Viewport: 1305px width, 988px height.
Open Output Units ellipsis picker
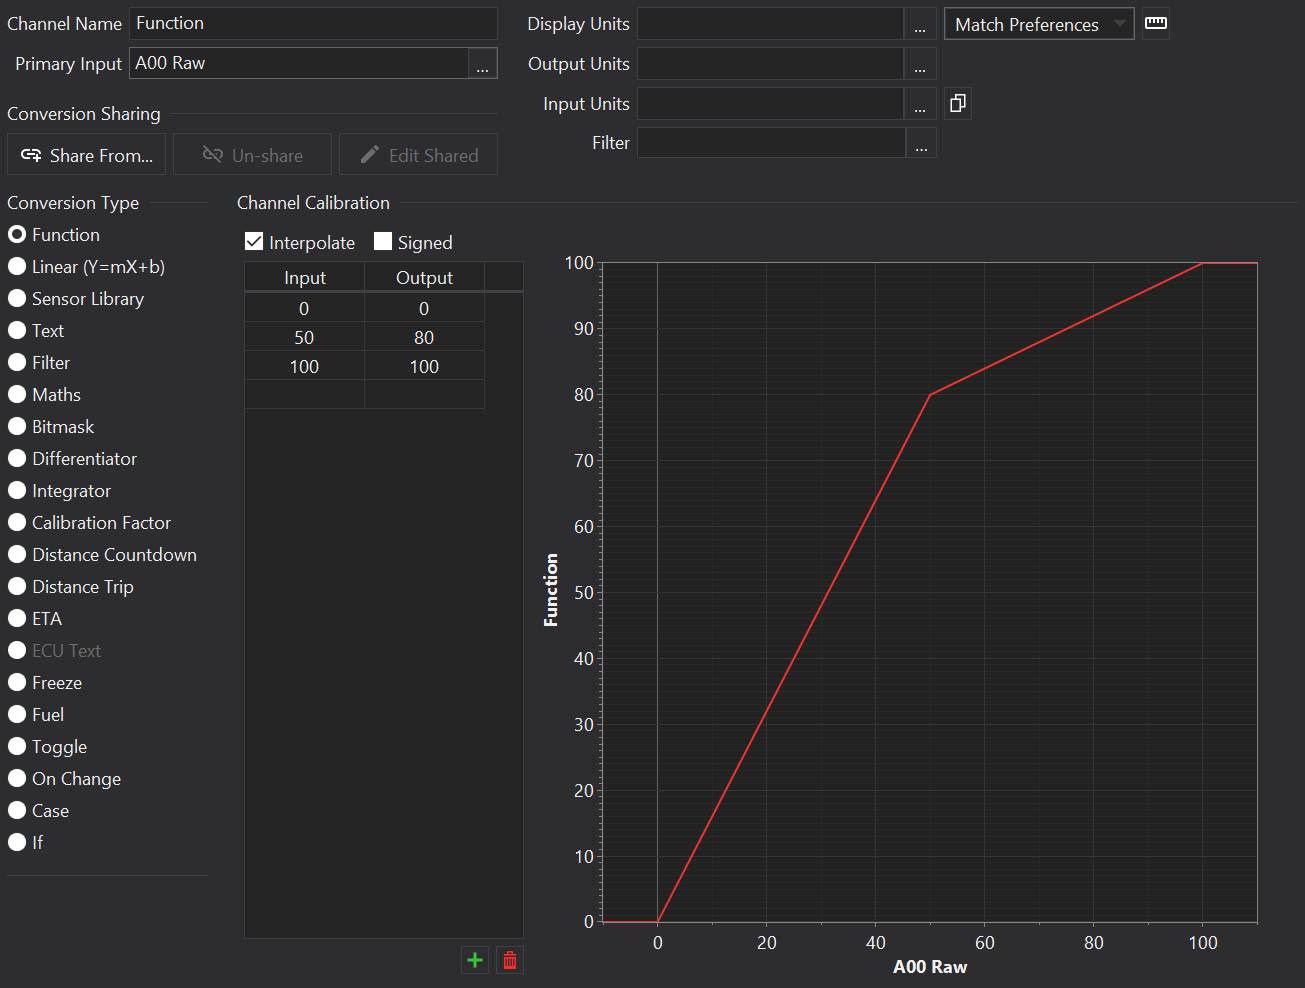click(x=920, y=64)
